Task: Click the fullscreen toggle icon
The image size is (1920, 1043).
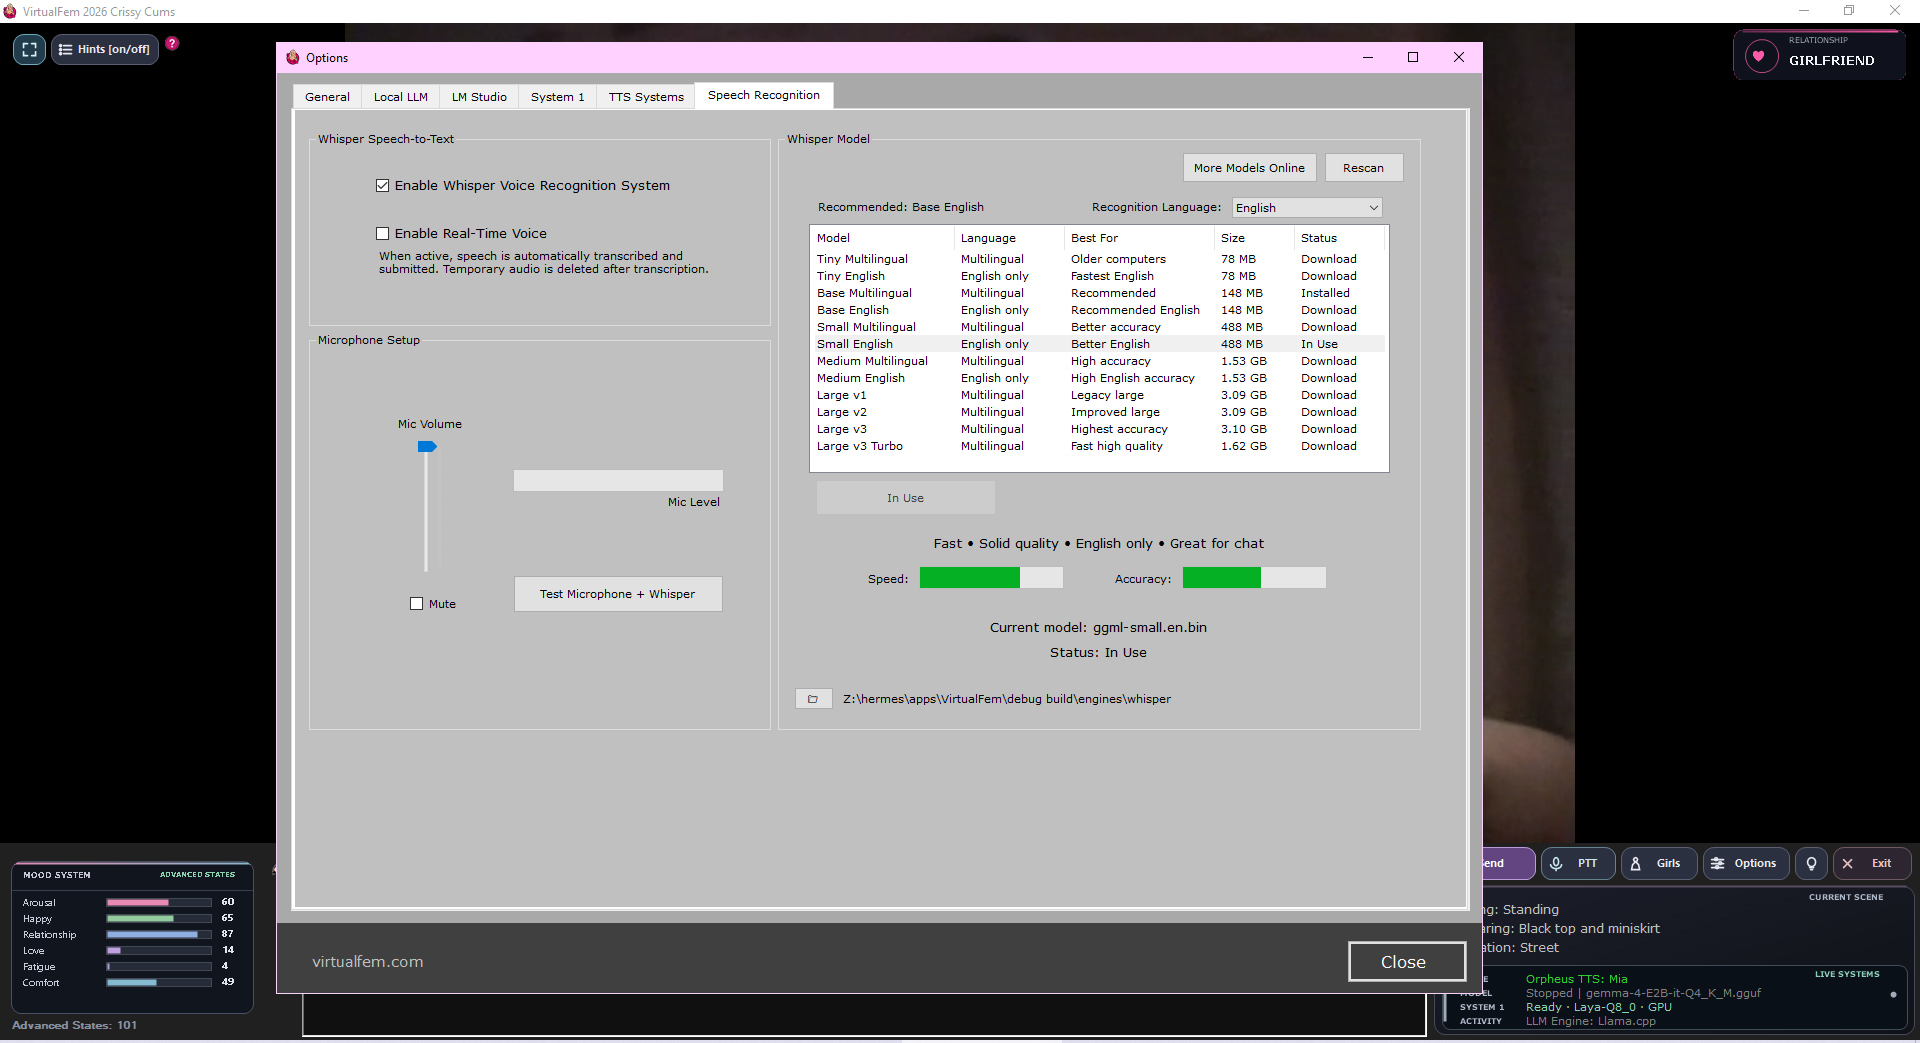Action: (x=29, y=49)
